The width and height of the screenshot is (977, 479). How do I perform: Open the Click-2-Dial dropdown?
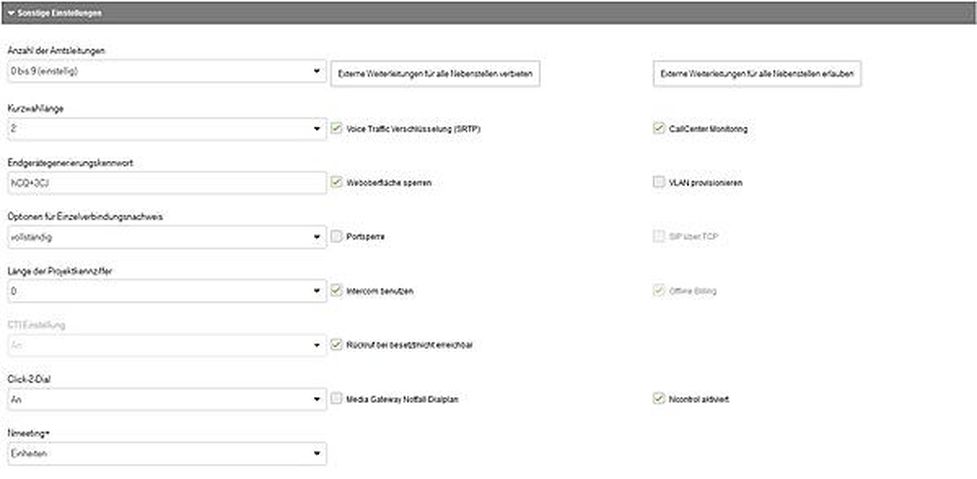pos(167,399)
